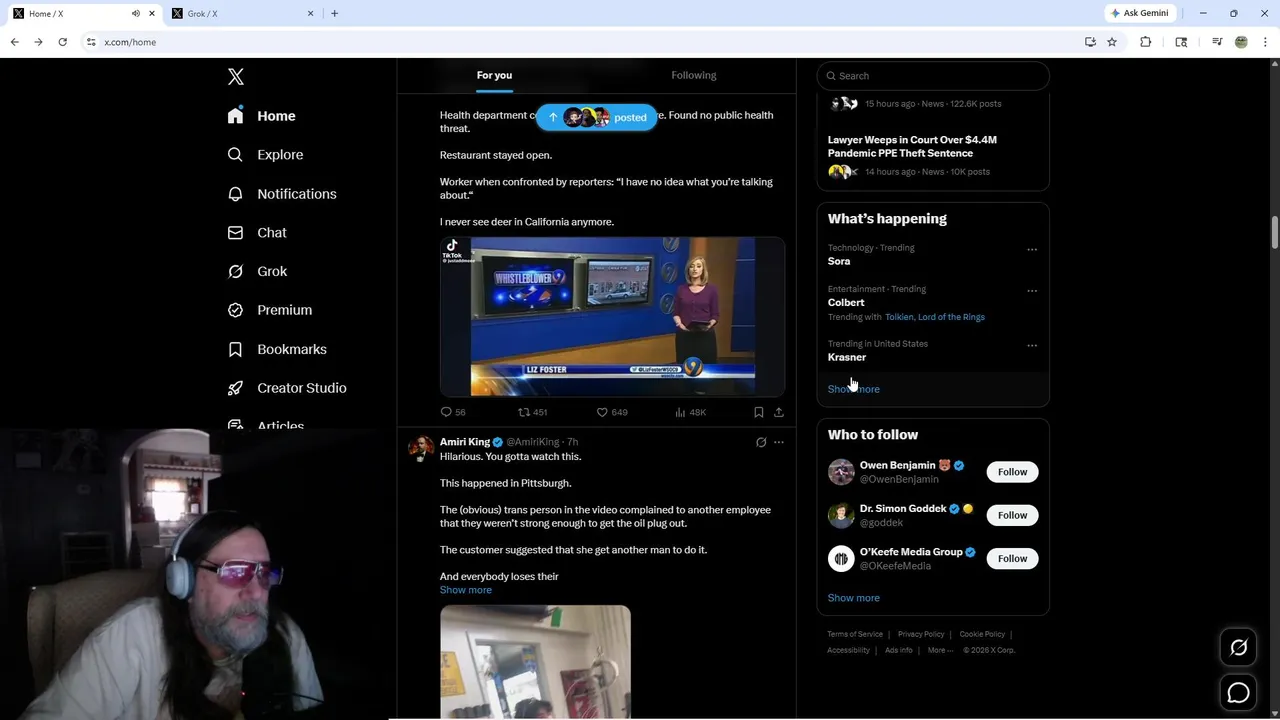Show more under What's happening
Screen dimensions: 1280x720
[x=854, y=389]
